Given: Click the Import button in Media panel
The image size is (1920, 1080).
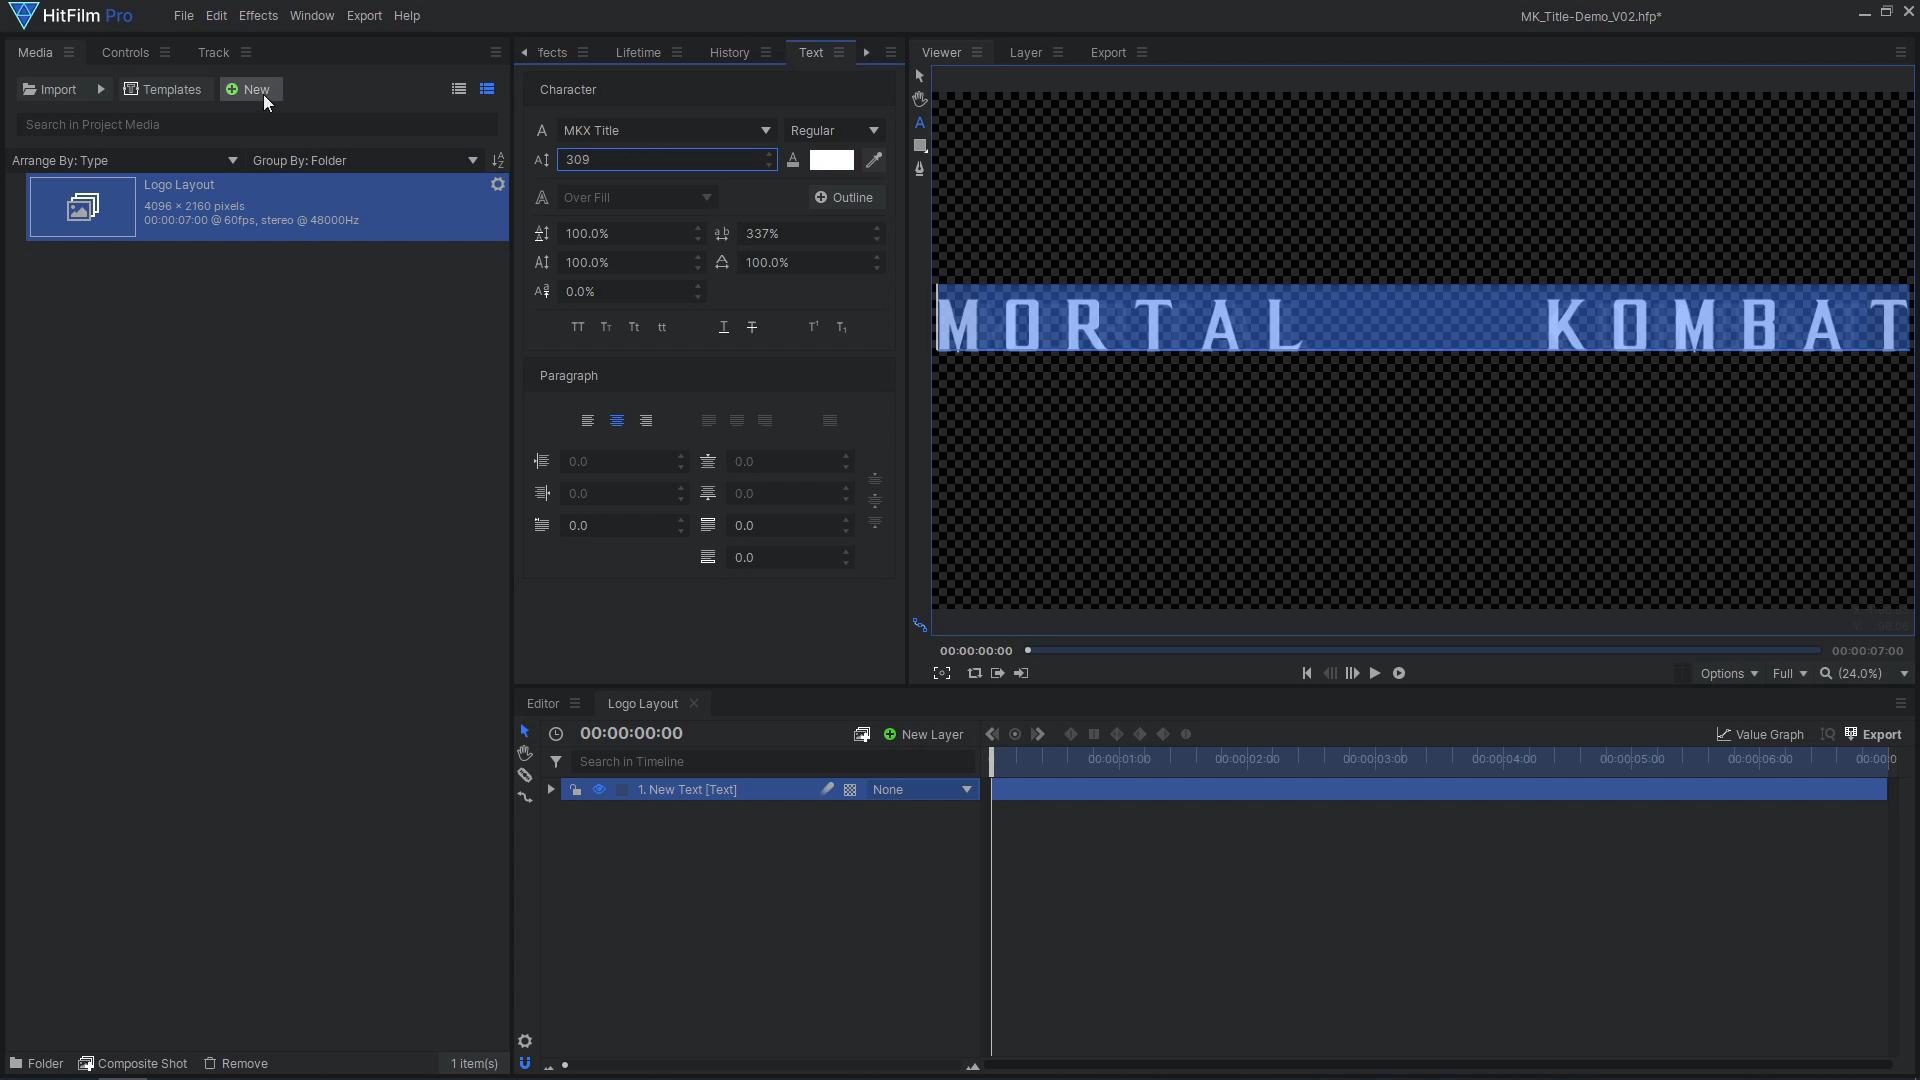Looking at the screenshot, I should coord(49,88).
